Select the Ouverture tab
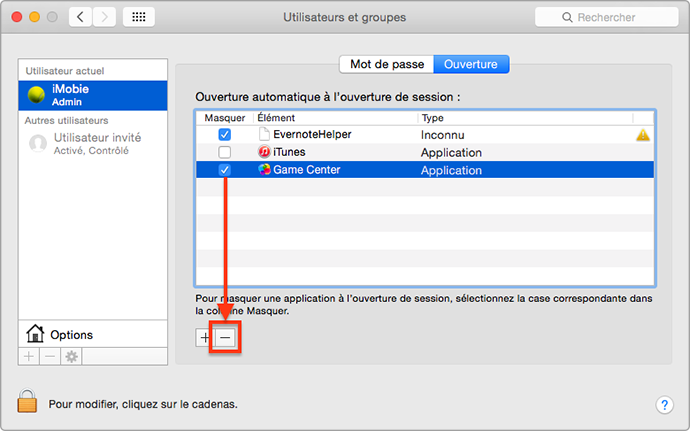This screenshot has width=690, height=431. [471, 64]
